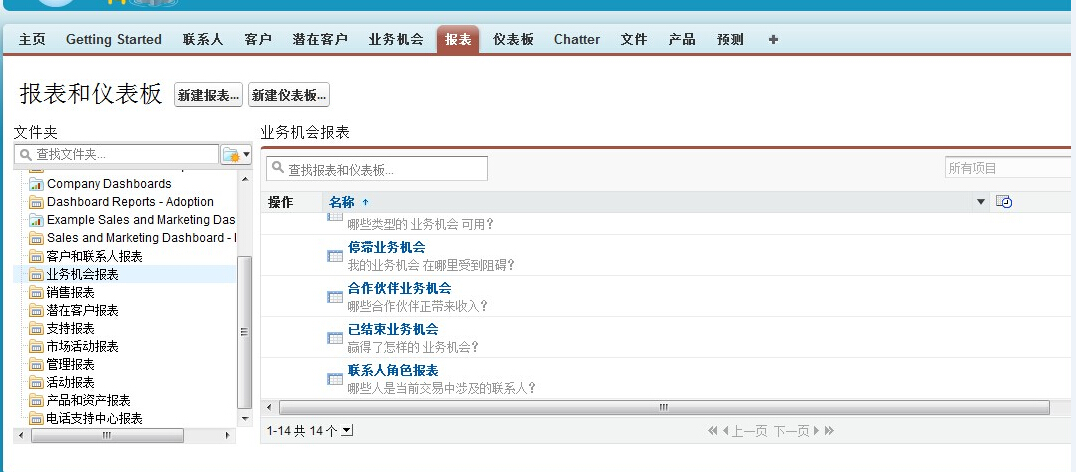Image resolution: width=1076 pixels, height=472 pixels.
Task: Click the report icon beside 联系人角色报表
Action: [335, 379]
